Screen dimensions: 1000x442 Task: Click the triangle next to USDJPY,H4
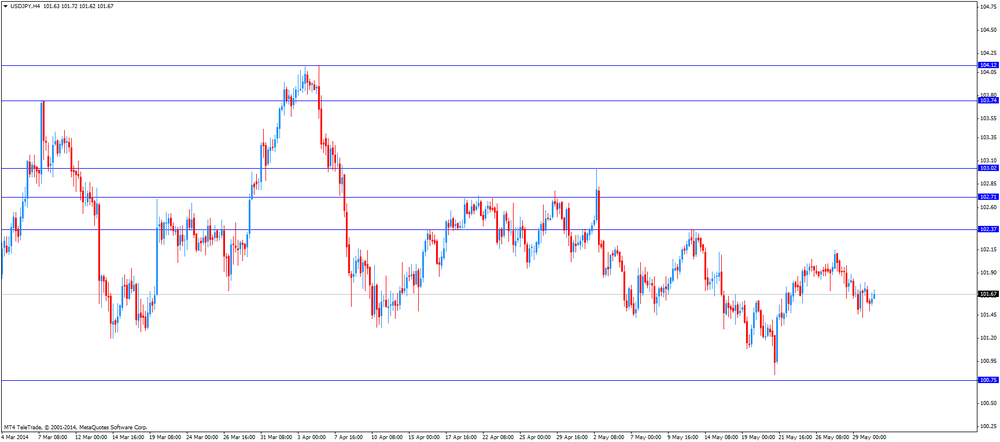tap(5, 6)
